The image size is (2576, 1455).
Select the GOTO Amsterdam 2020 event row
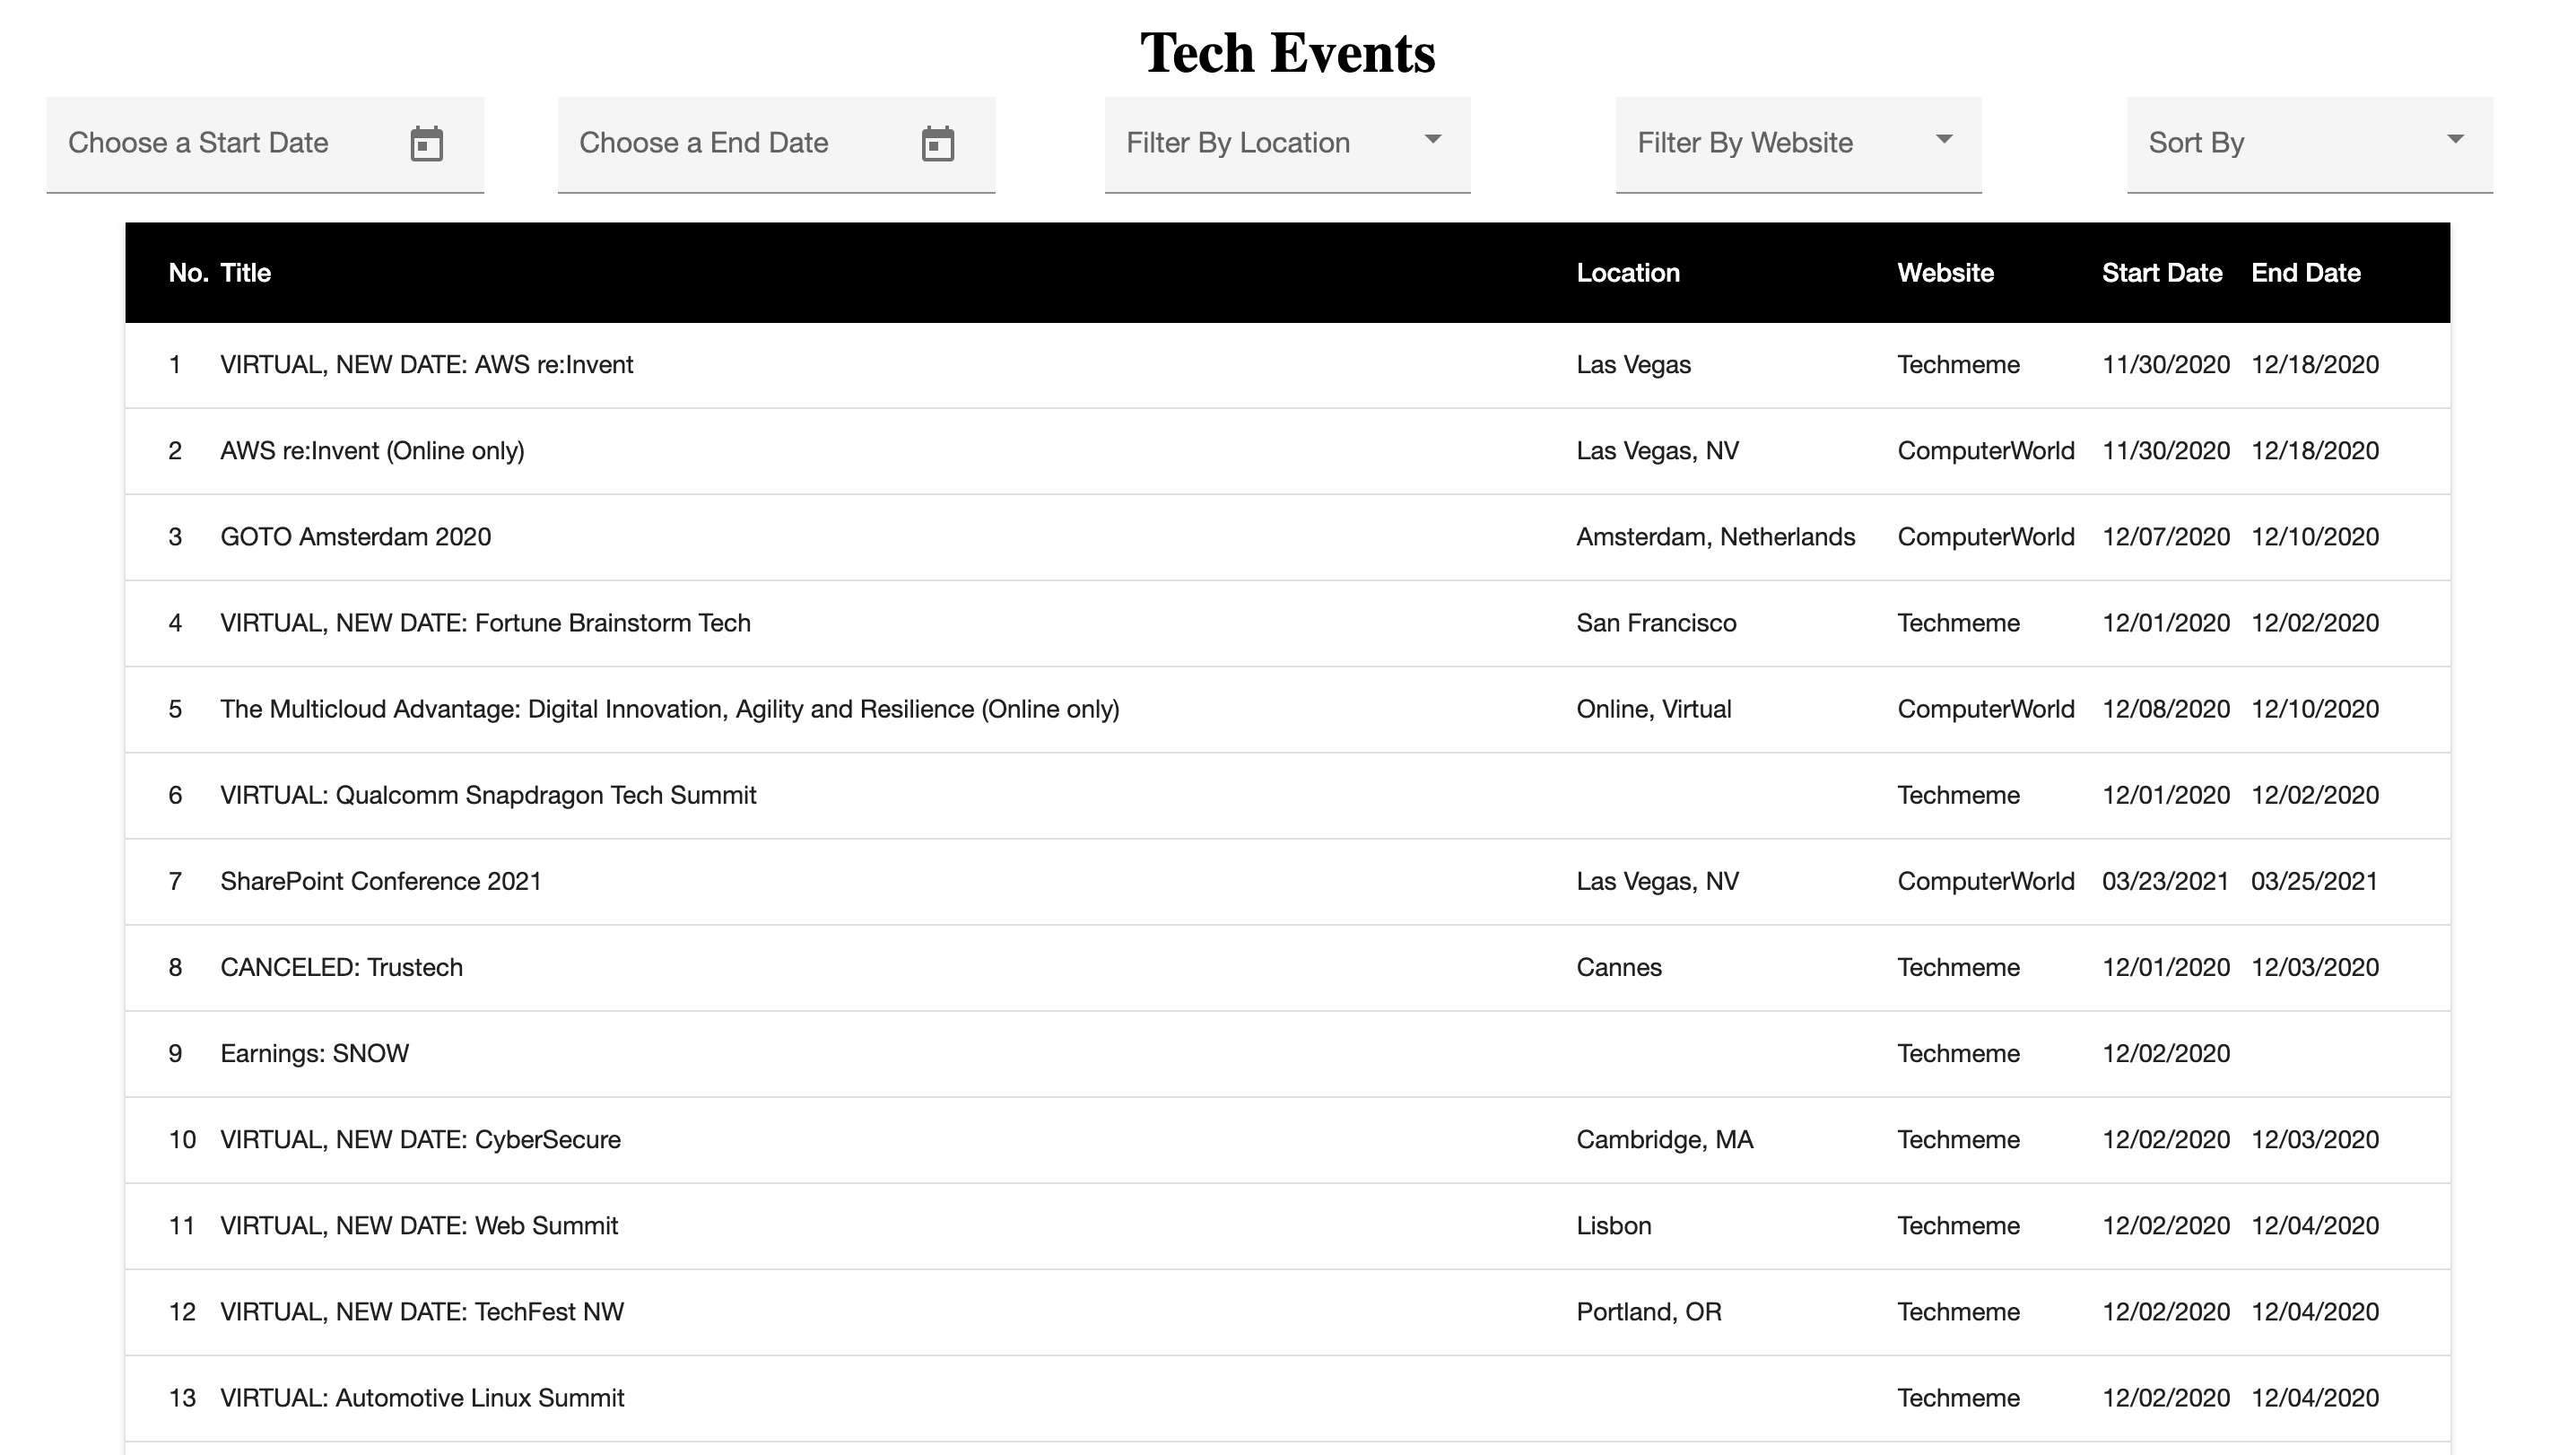(x=356, y=537)
